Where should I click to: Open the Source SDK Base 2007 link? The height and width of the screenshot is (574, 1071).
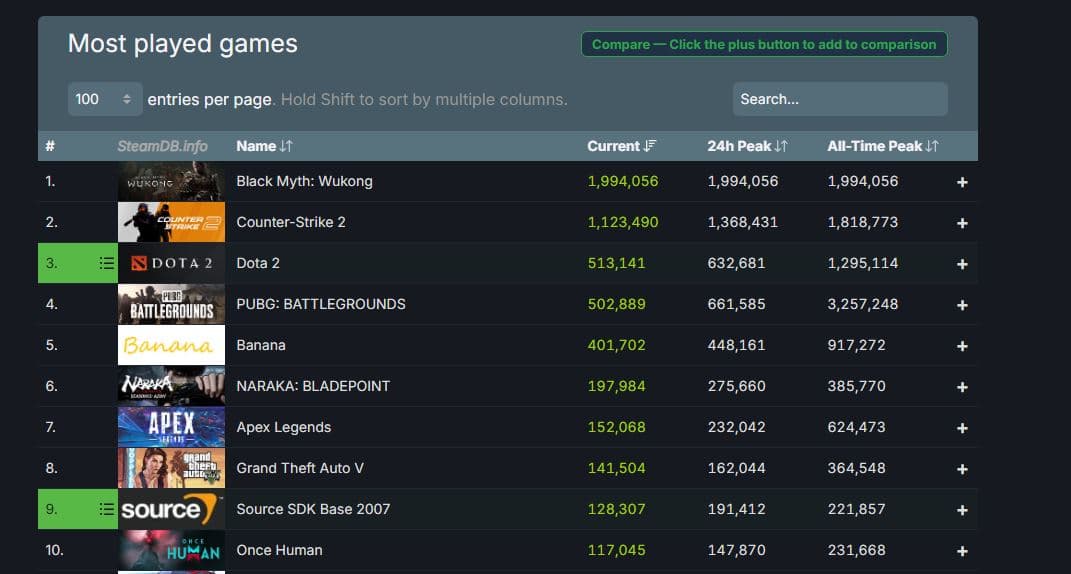tap(314, 509)
